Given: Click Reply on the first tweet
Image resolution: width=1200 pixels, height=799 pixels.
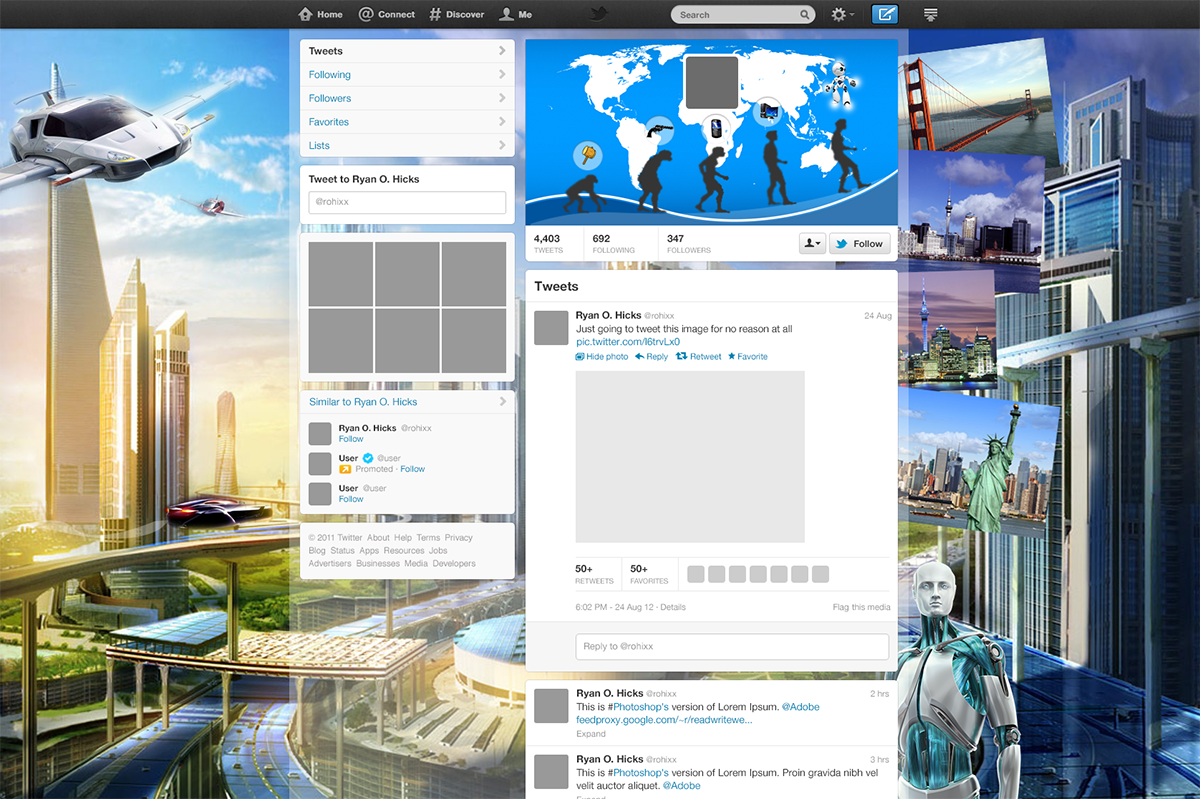Looking at the screenshot, I should 652,357.
